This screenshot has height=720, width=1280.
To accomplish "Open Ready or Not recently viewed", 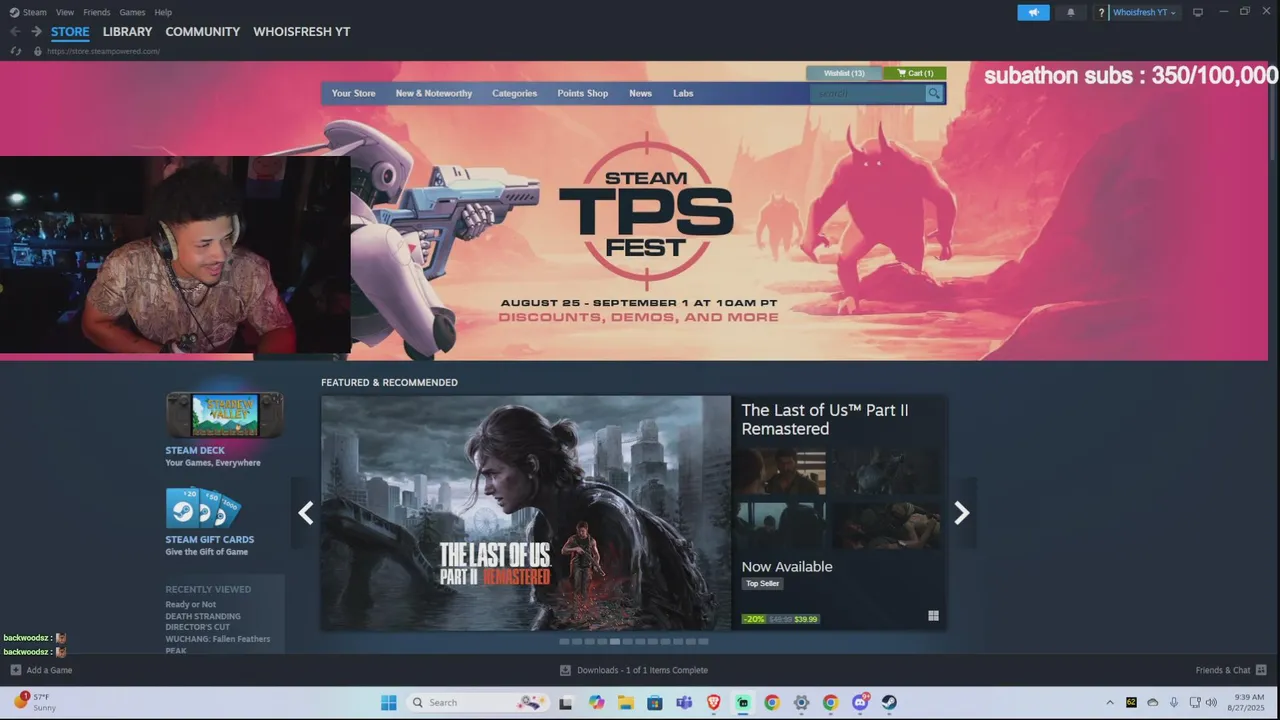I will pos(191,604).
